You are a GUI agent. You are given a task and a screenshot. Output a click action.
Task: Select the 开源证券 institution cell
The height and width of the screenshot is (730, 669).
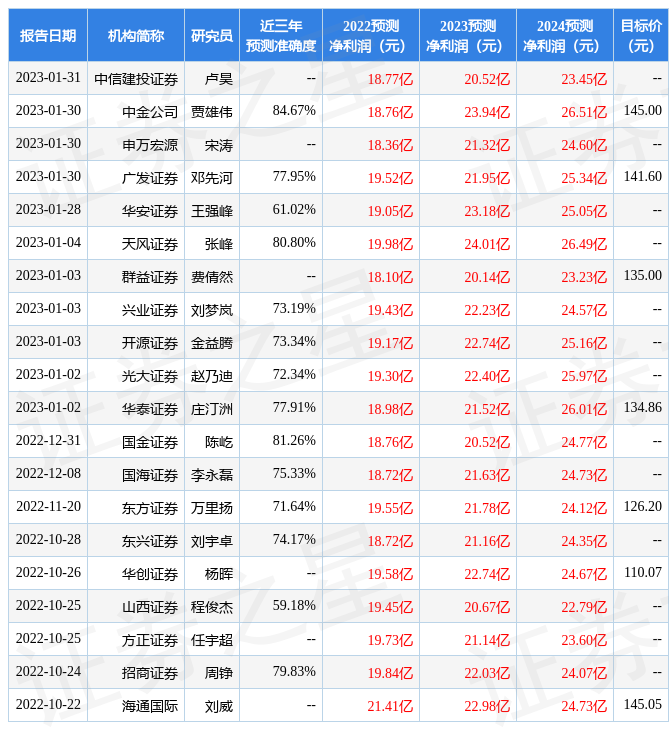pyautogui.click(x=136, y=343)
